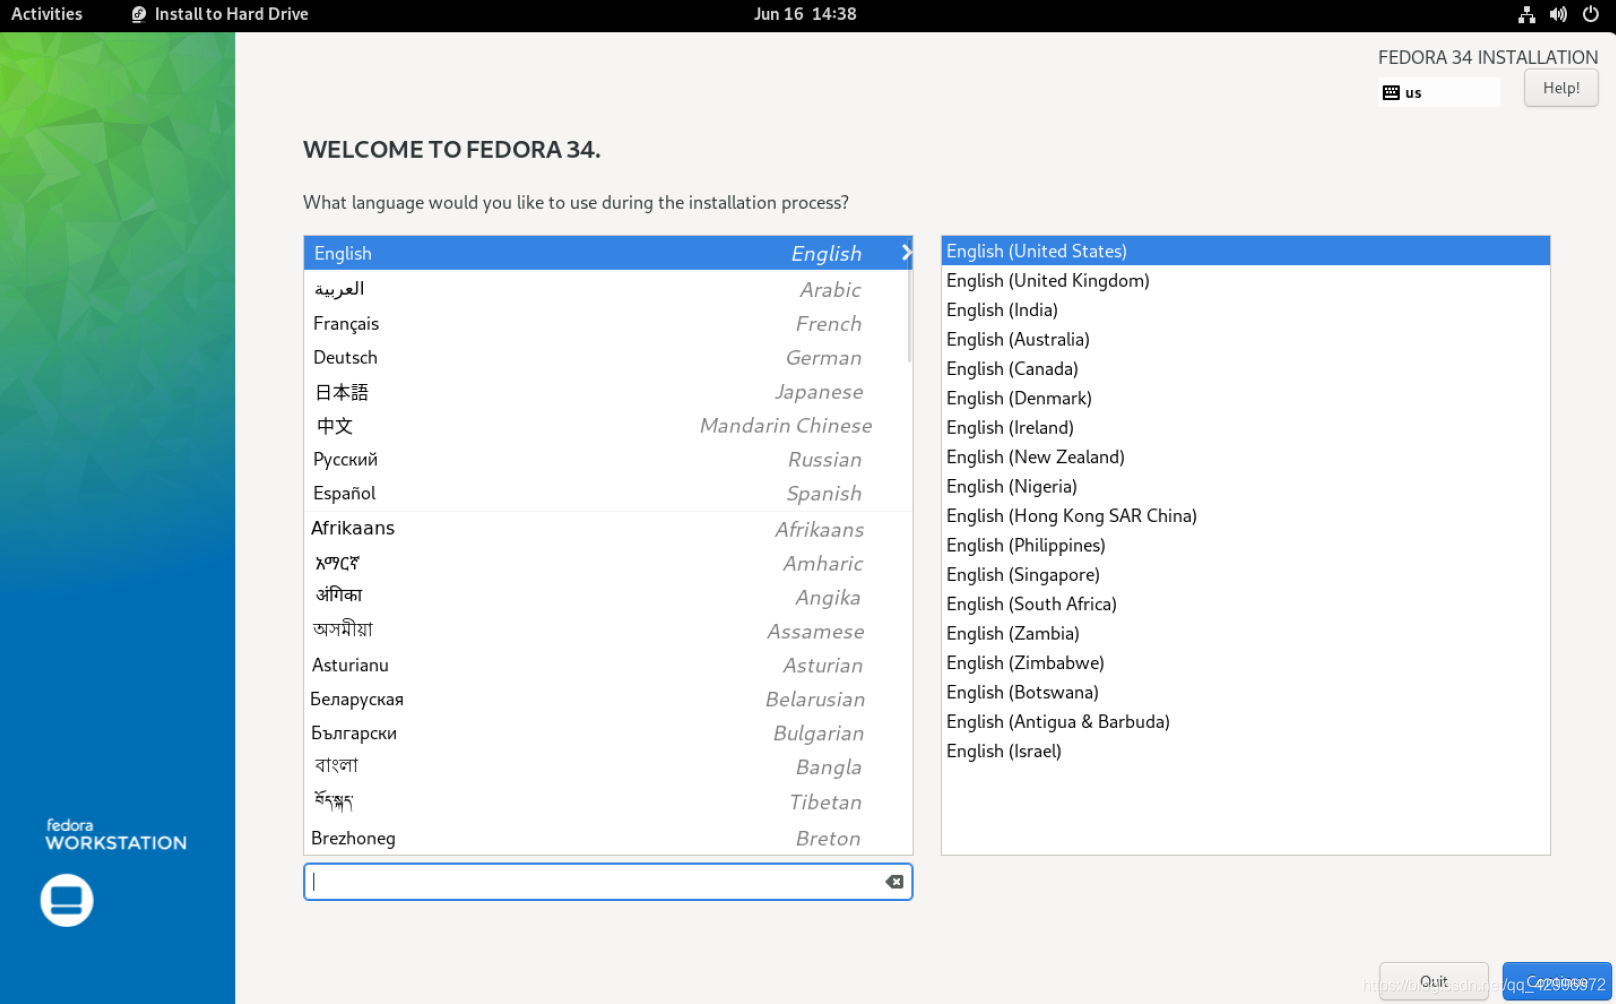Select English (Nigeria) locale
Screen dimensions: 1616x1004
pos(1245,486)
